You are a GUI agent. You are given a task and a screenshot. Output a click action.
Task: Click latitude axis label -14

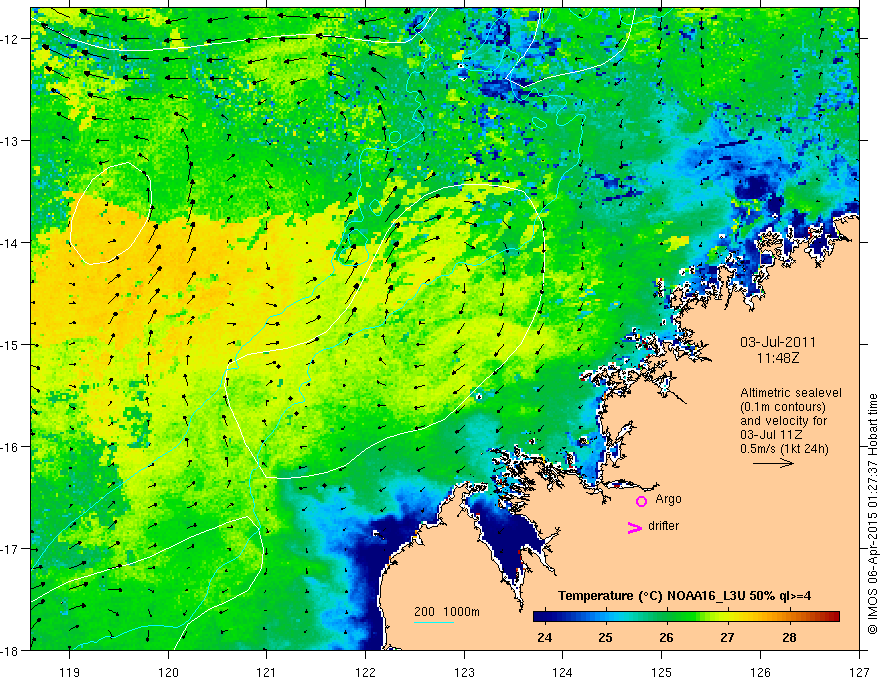pyautogui.click(x=10, y=243)
